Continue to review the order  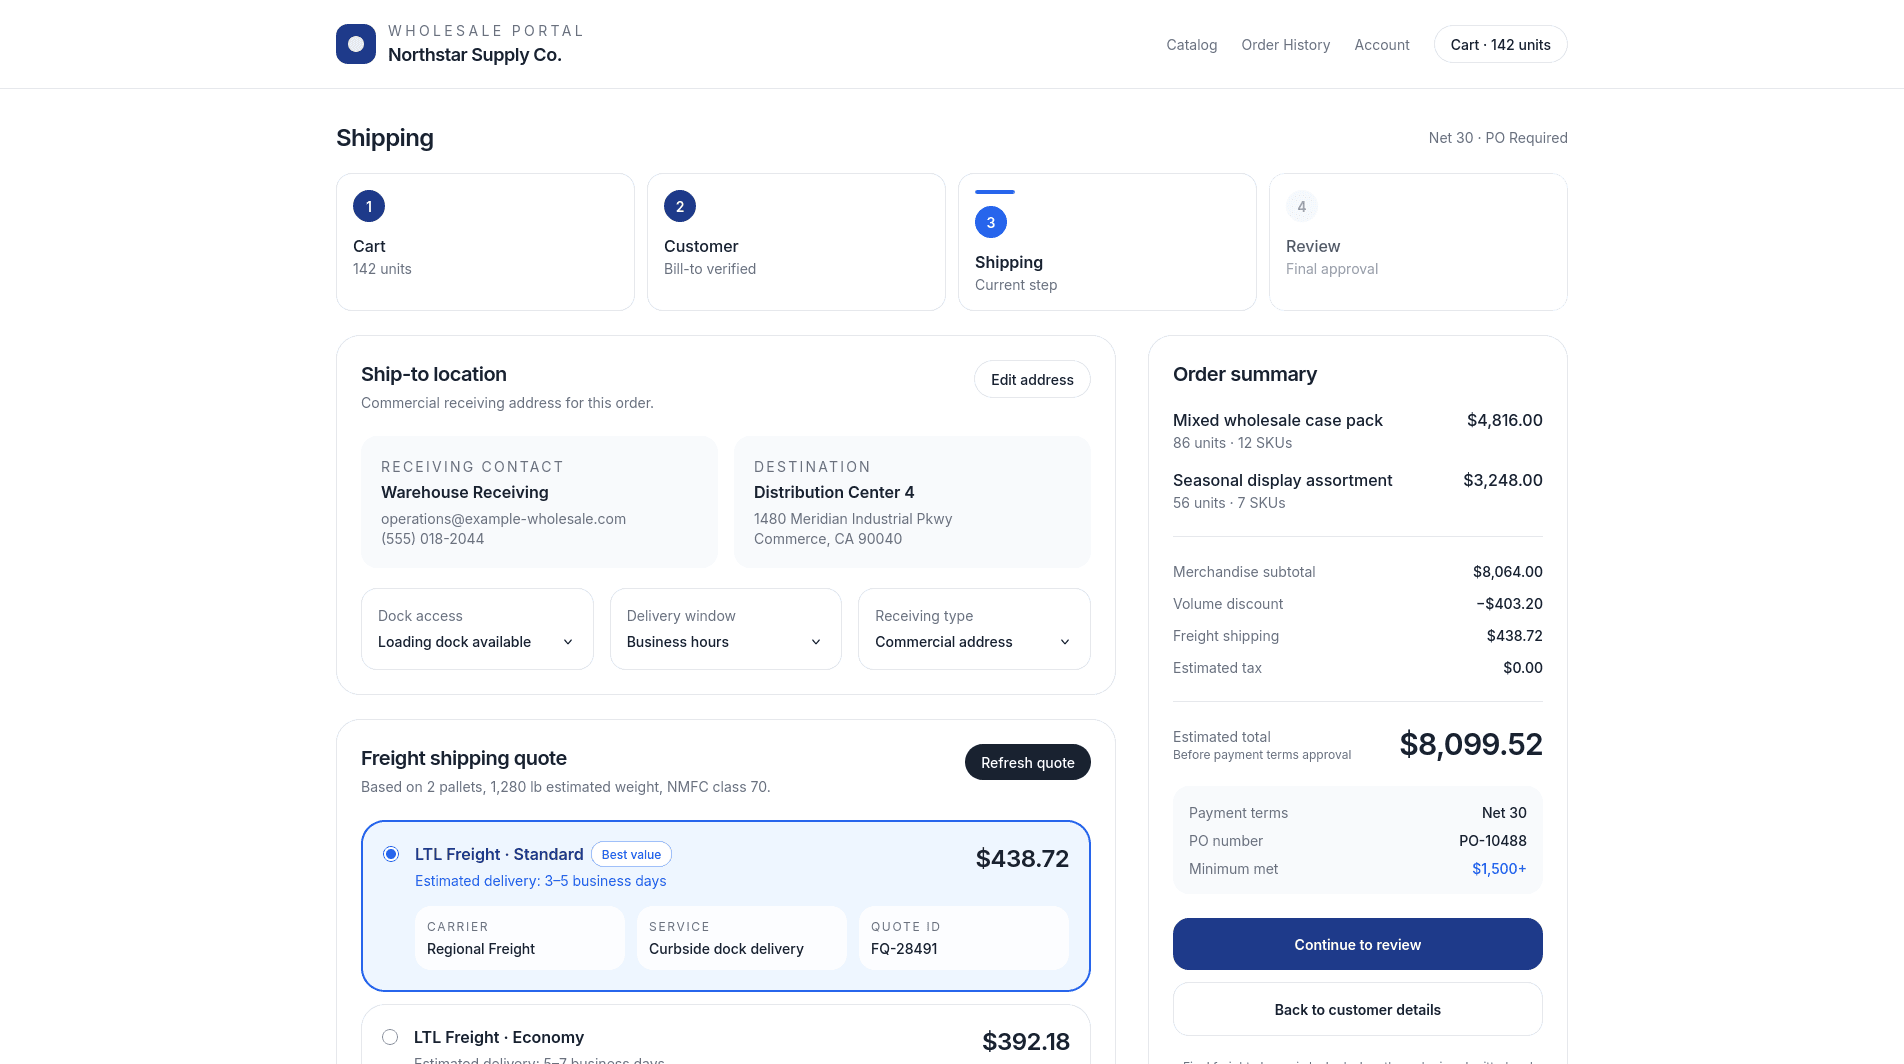coord(1357,944)
